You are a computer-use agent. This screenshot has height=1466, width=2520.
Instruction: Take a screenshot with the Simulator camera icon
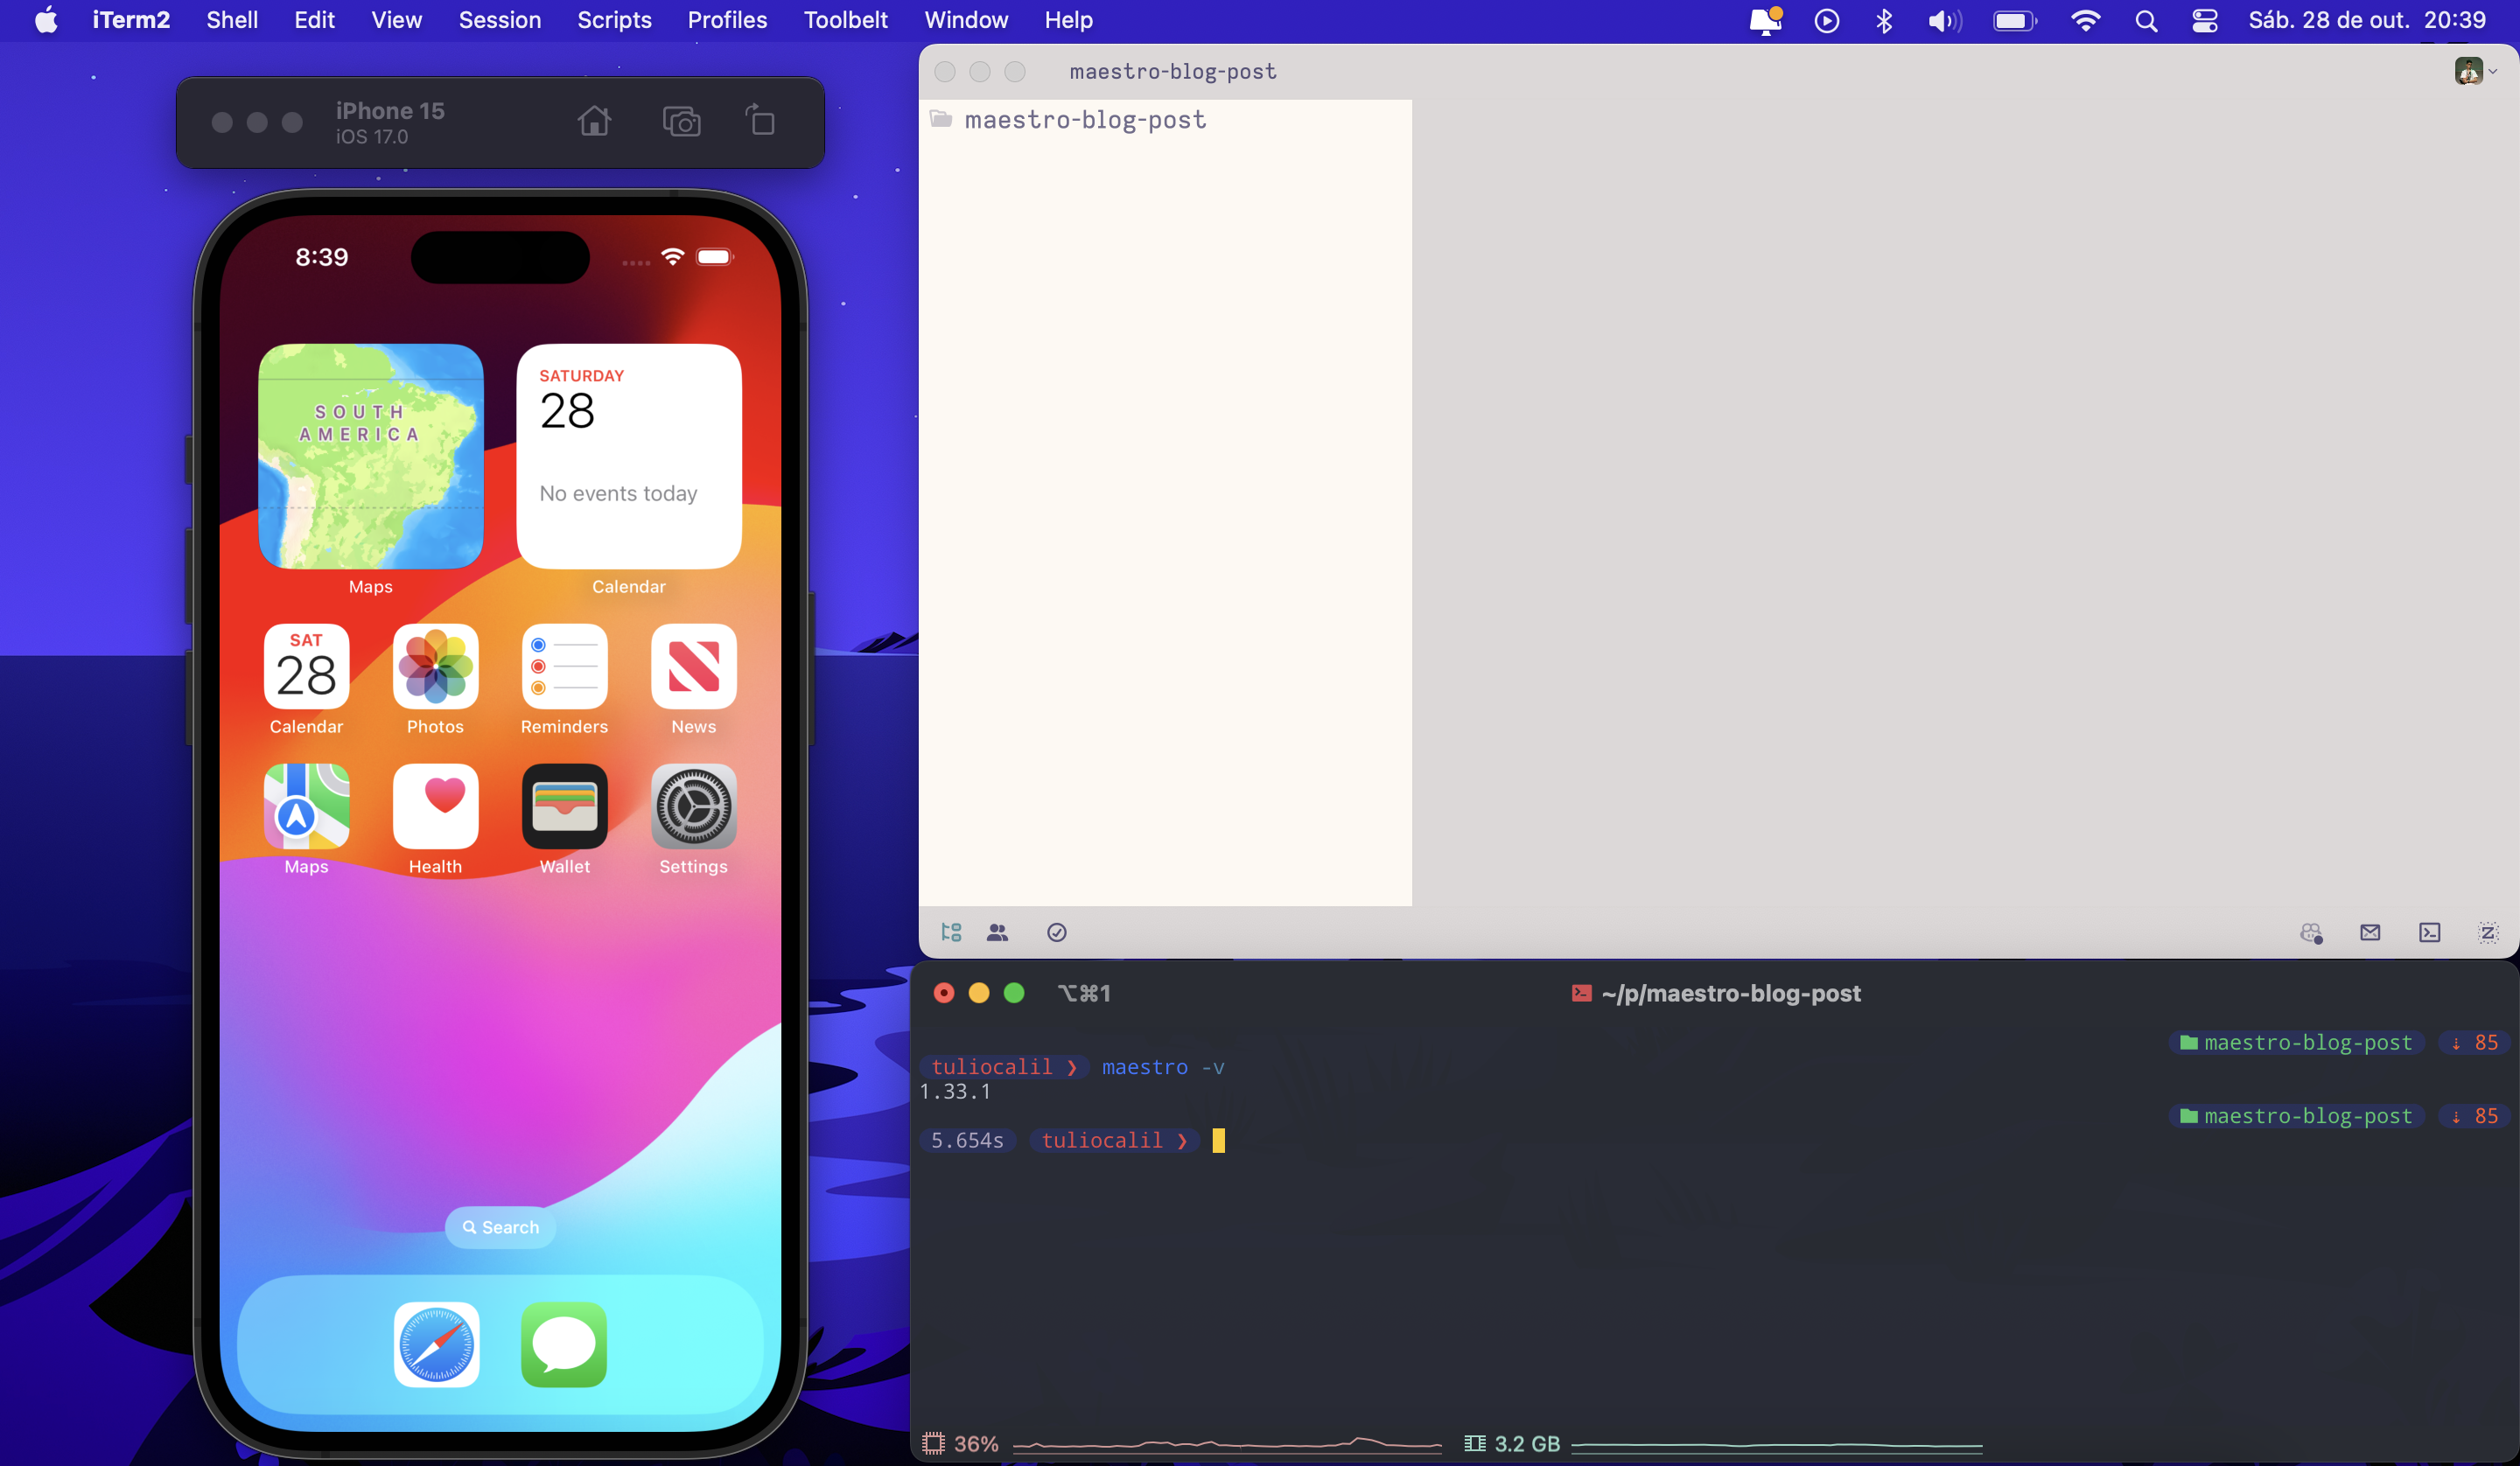click(x=682, y=121)
